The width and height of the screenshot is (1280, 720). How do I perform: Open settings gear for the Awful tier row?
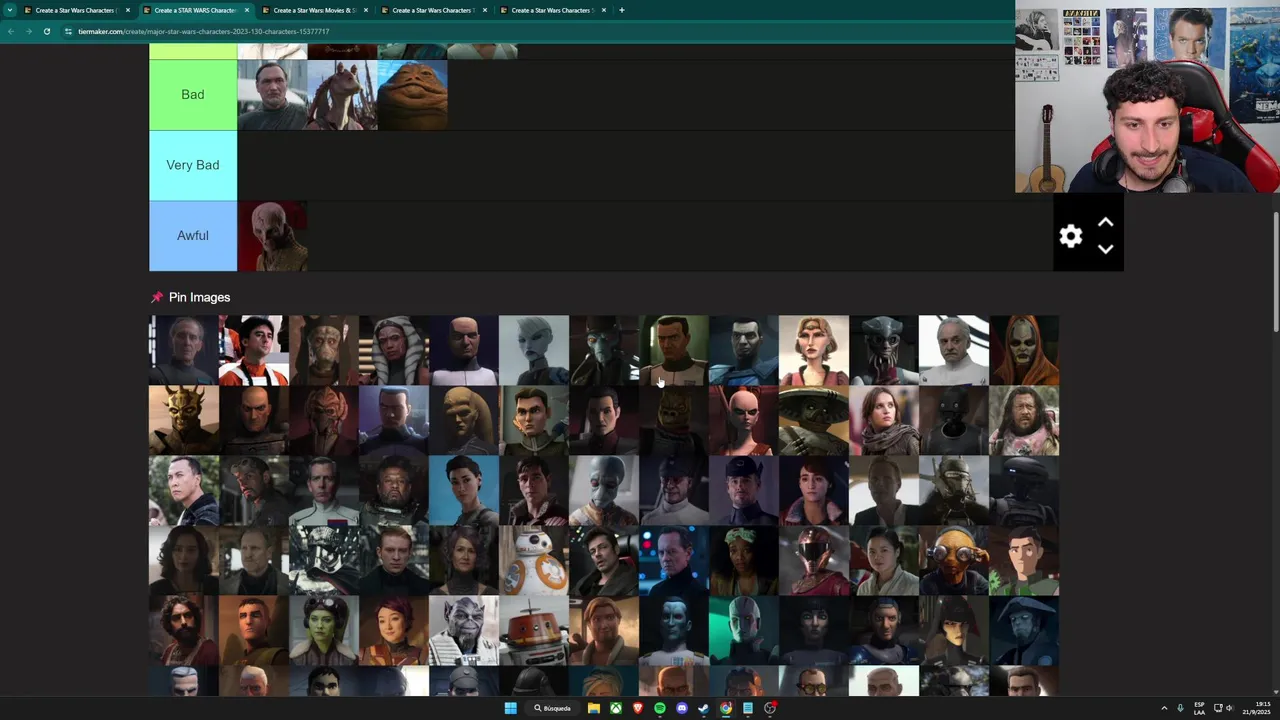click(x=1071, y=236)
